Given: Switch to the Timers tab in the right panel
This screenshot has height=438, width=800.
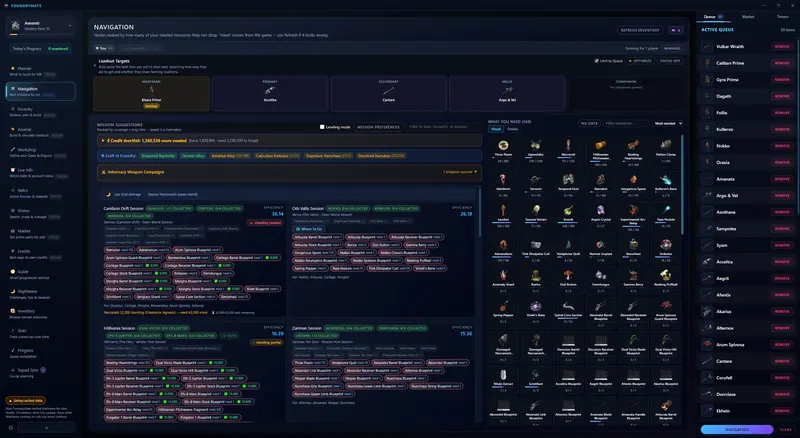Looking at the screenshot, I should coord(783,17).
